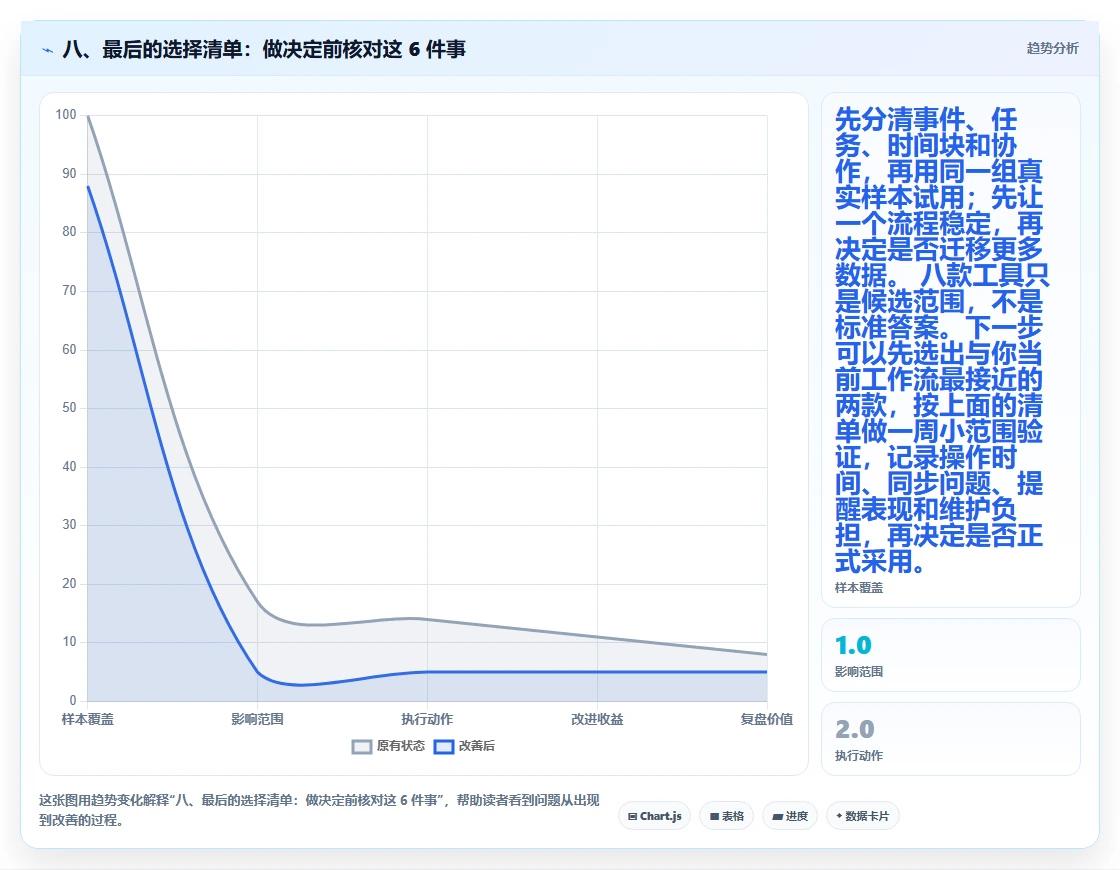Image resolution: width=1120 pixels, height=870 pixels.
Task: Select the Chart.js tag pill
Action: pyautogui.click(x=654, y=816)
